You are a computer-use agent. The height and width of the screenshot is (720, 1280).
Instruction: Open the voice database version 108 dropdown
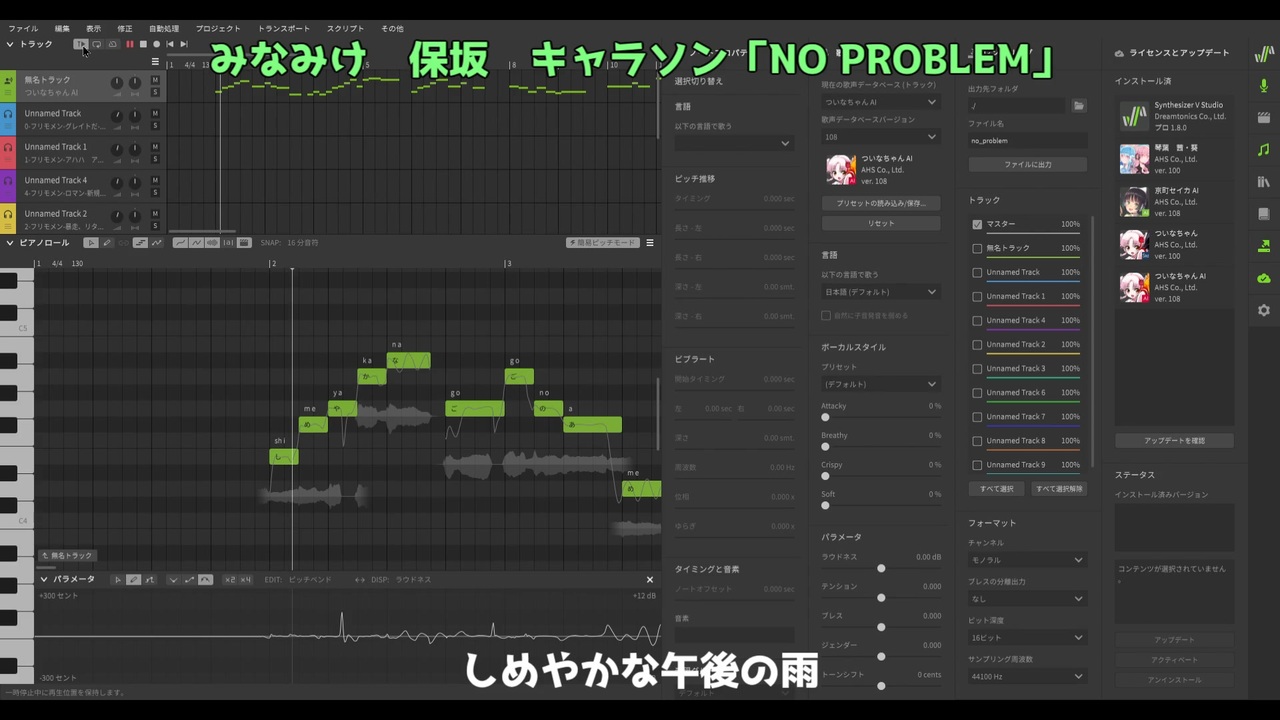pos(881,137)
